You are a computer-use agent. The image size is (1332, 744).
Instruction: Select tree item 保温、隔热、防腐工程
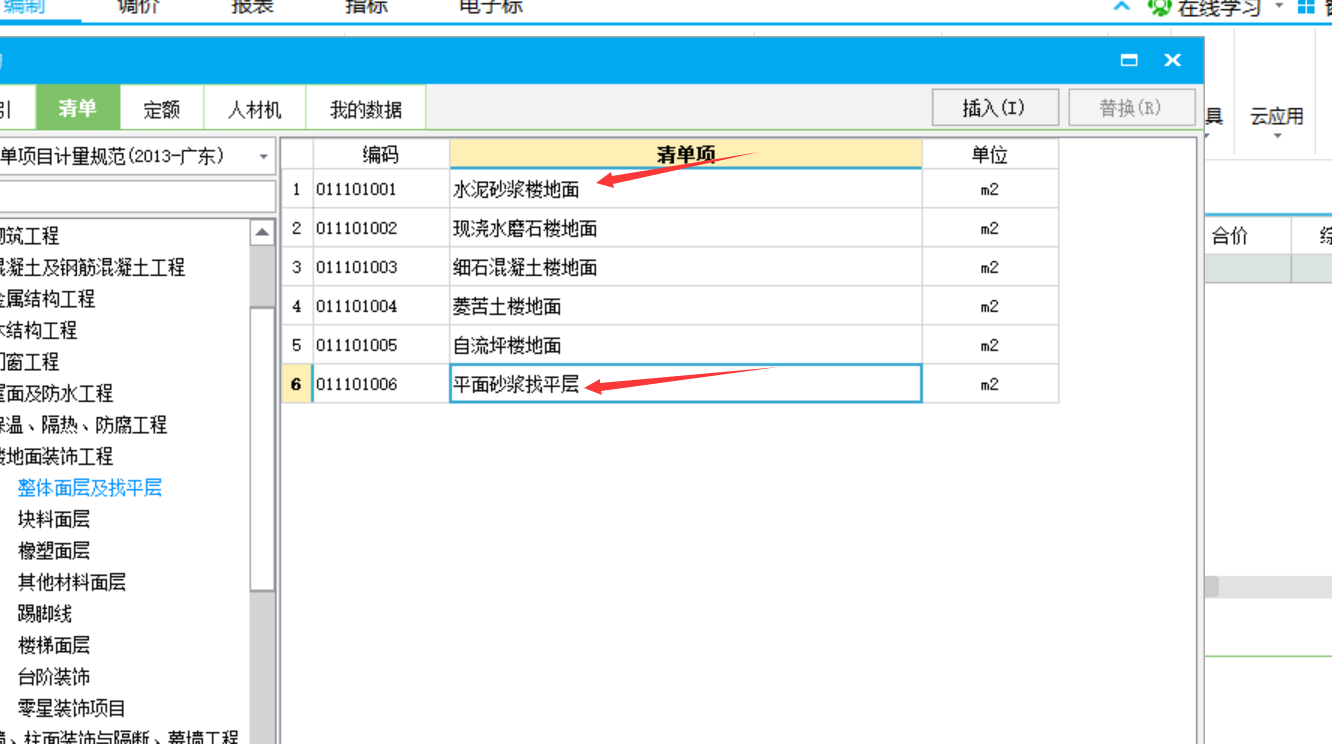pyautogui.click(x=84, y=425)
